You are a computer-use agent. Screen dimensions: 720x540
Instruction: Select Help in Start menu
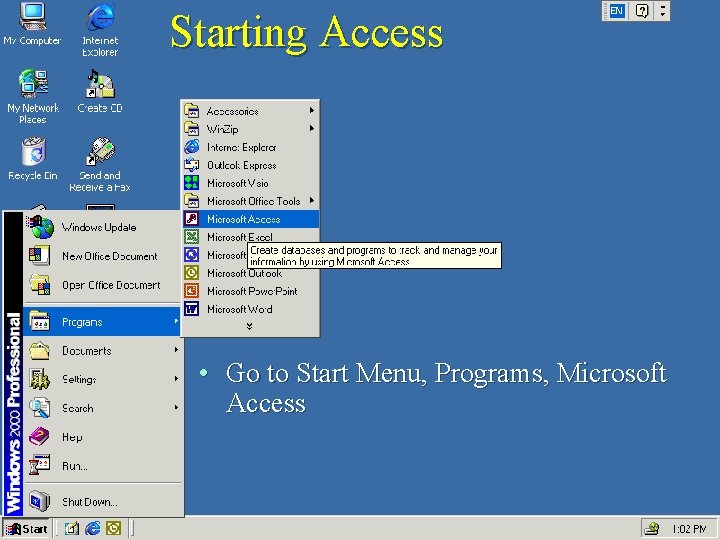tap(103, 436)
